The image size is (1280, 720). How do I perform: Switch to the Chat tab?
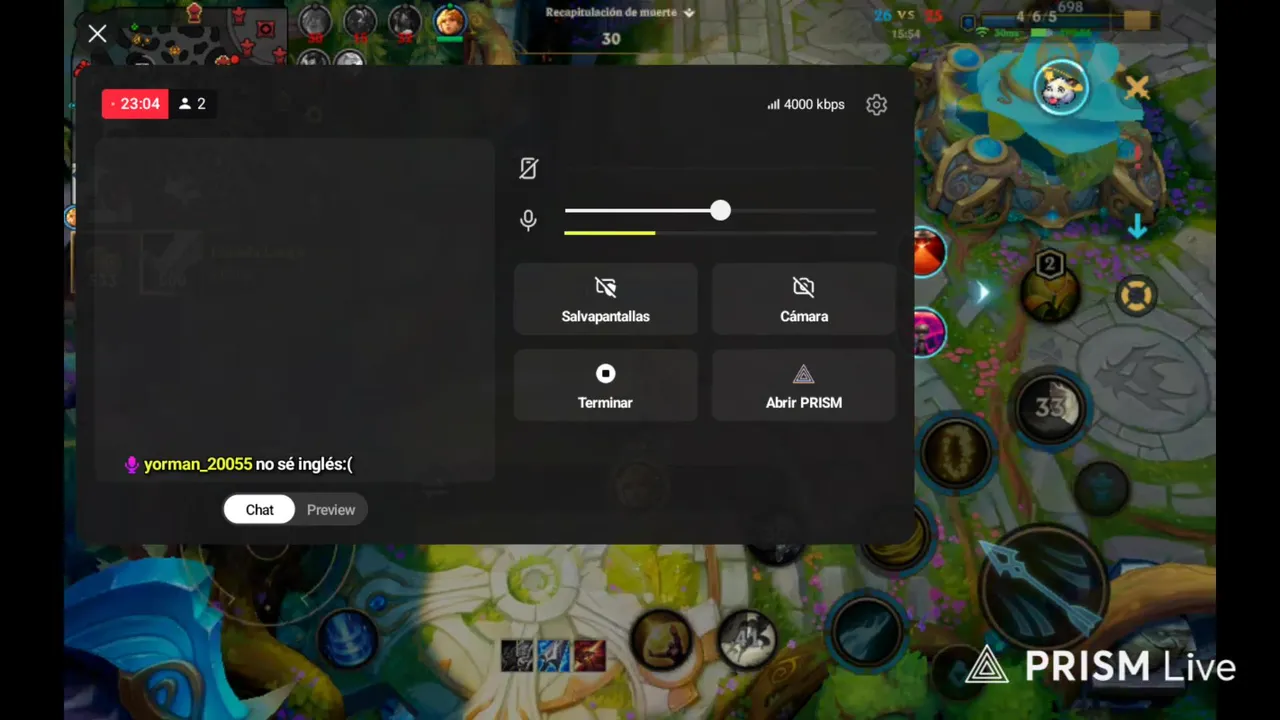[x=259, y=510]
